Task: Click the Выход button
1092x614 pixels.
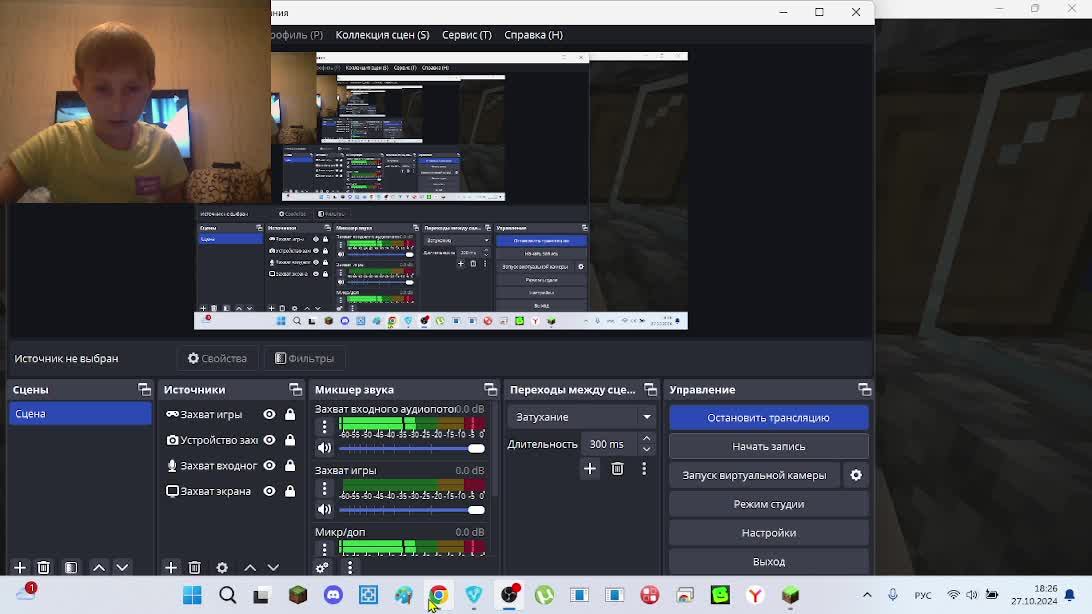Action: (769, 561)
